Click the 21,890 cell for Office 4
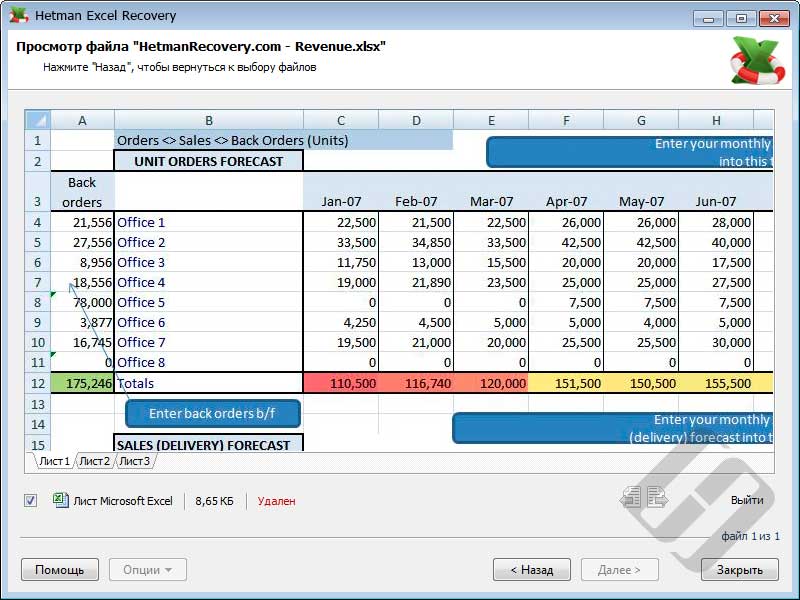Viewport: 800px width, 600px height. tap(416, 282)
